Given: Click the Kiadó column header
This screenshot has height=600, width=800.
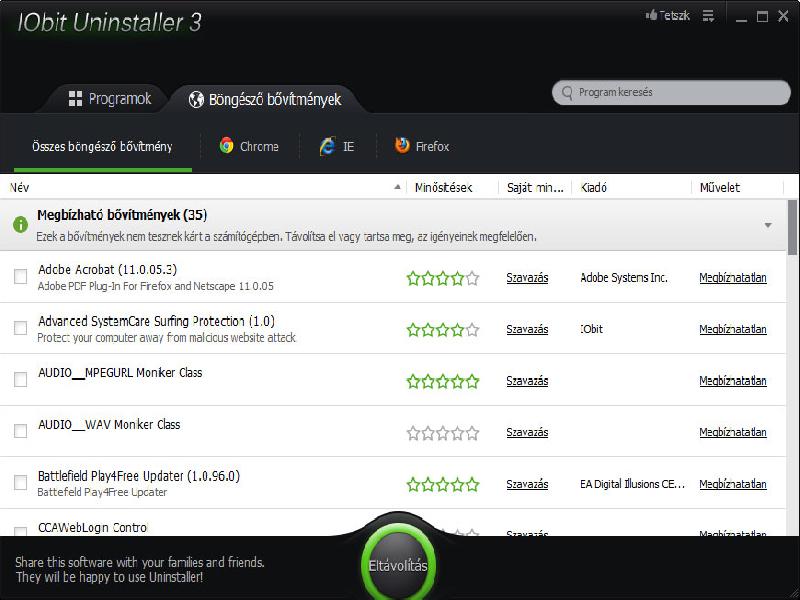Looking at the screenshot, I should [x=593, y=188].
